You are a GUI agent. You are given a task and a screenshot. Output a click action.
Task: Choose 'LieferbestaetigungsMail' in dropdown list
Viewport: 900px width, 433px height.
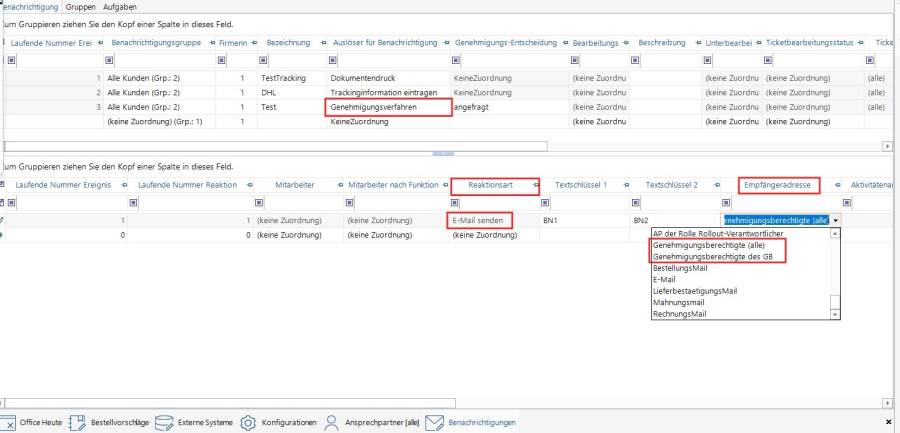tap(694, 291)
